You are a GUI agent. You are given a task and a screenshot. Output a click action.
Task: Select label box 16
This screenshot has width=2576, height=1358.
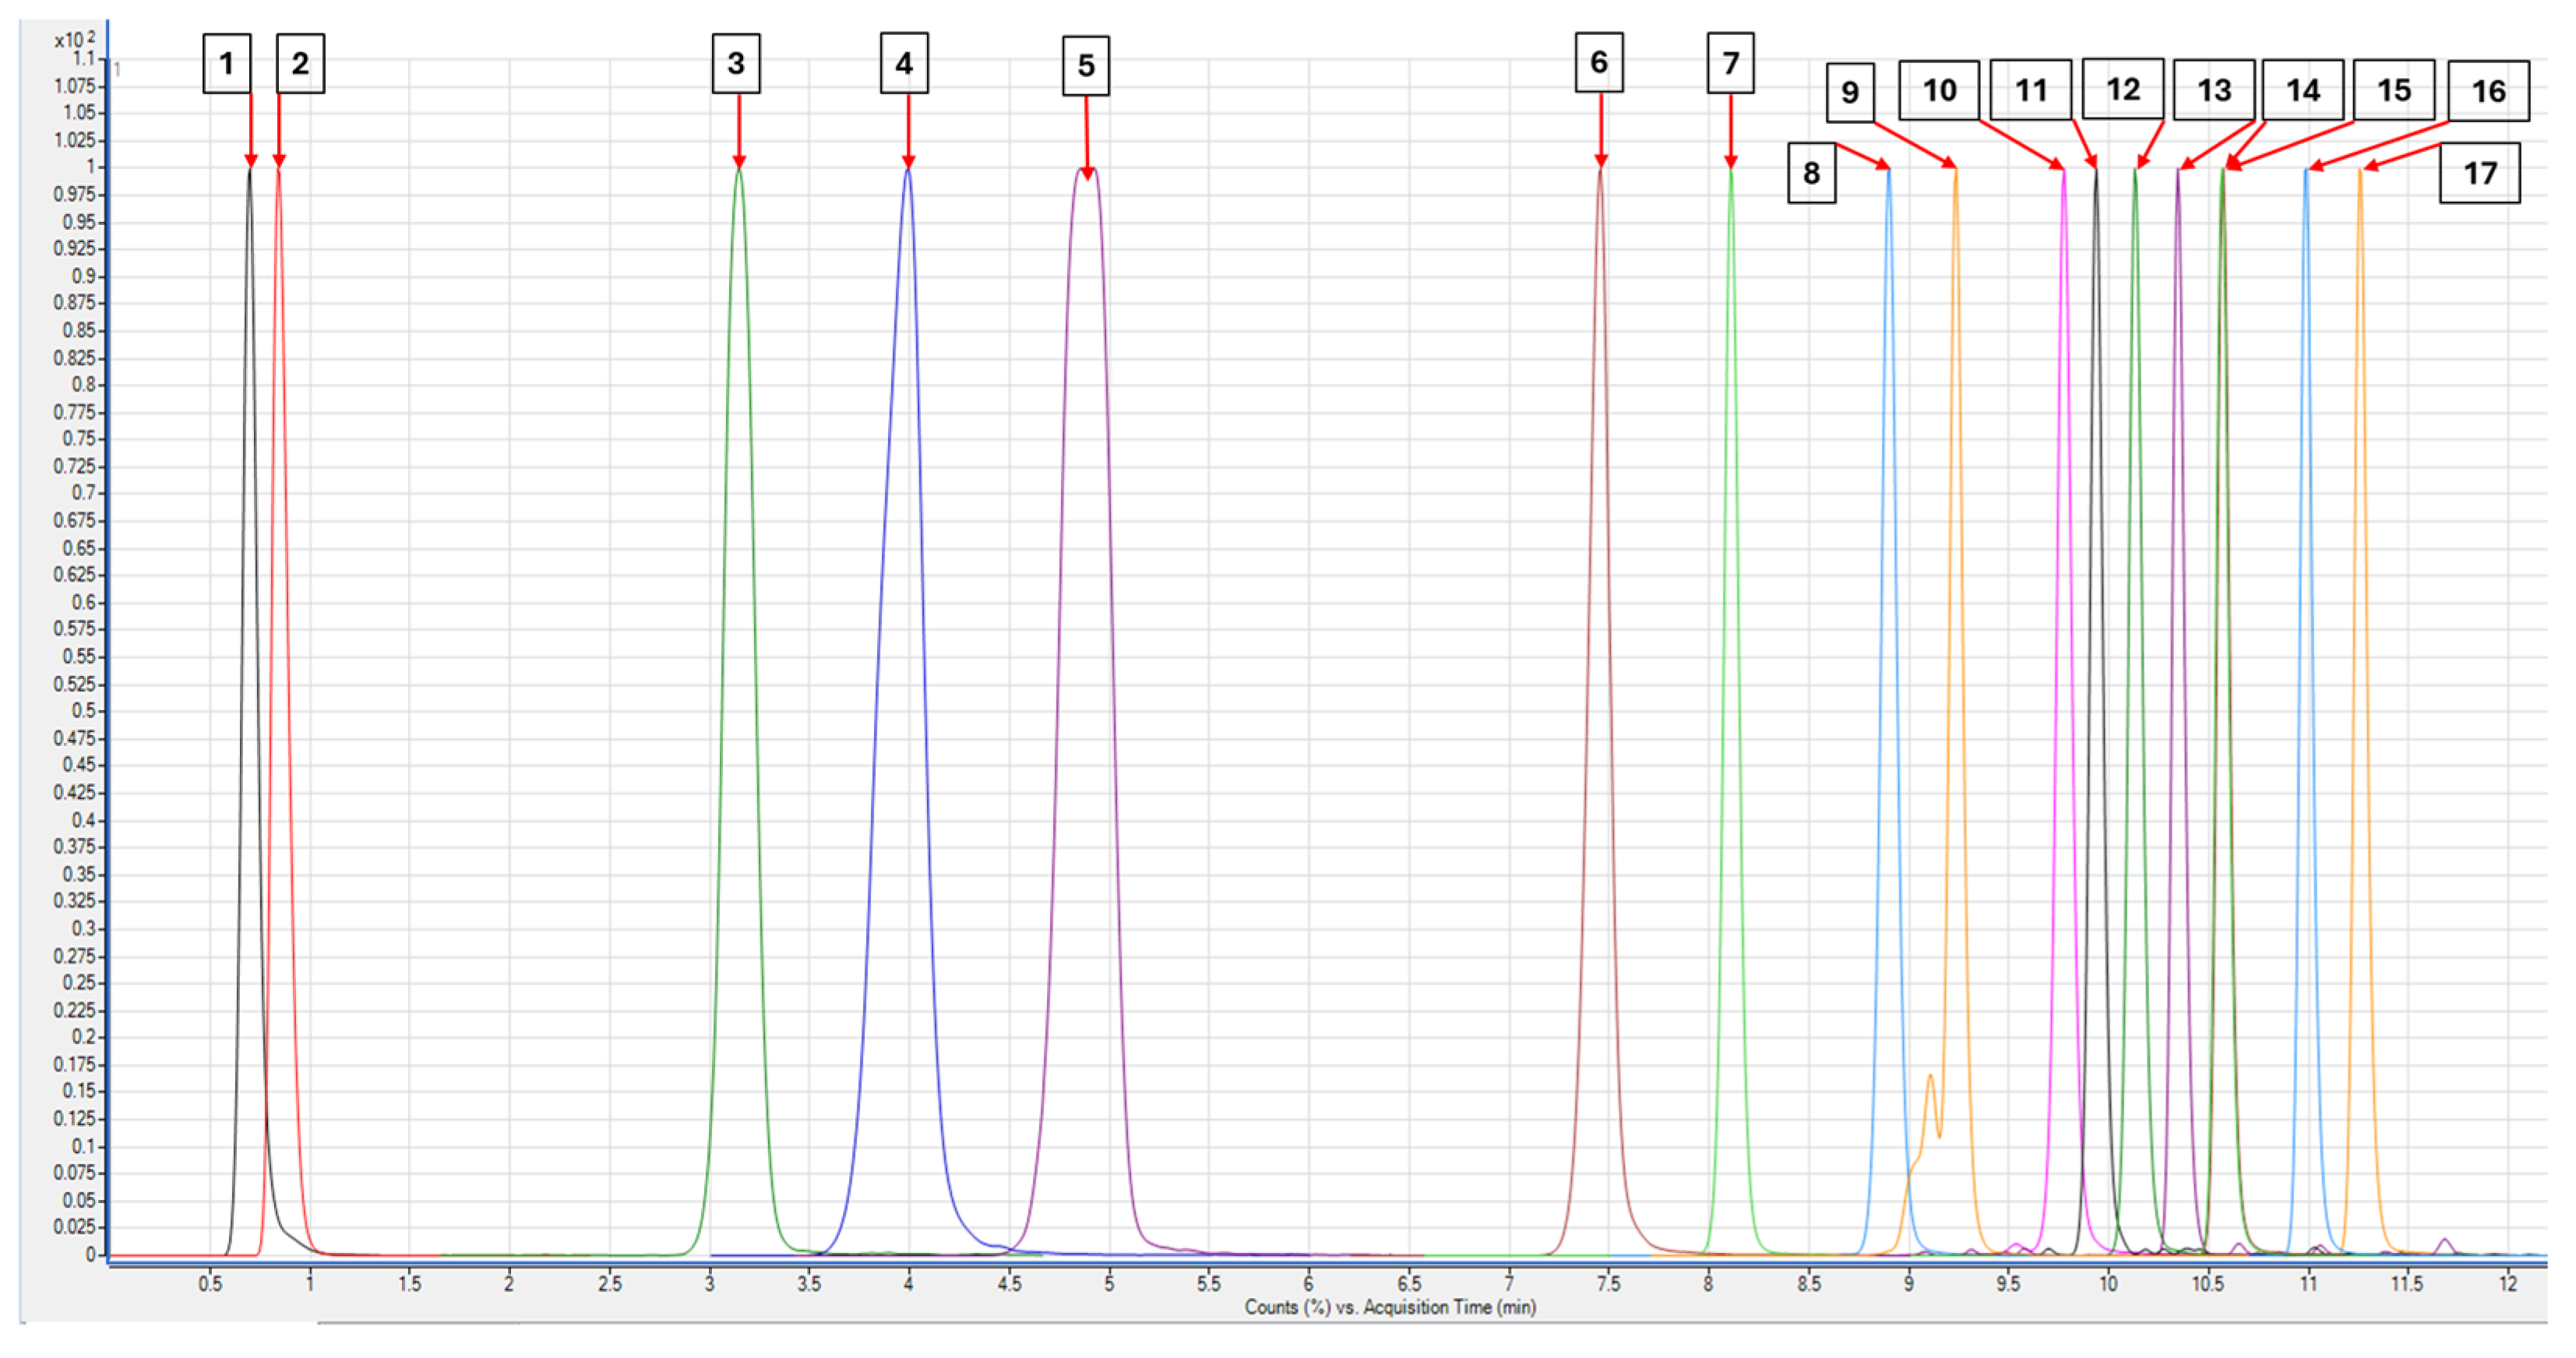pyautogui.click(x=2488, y=92)
